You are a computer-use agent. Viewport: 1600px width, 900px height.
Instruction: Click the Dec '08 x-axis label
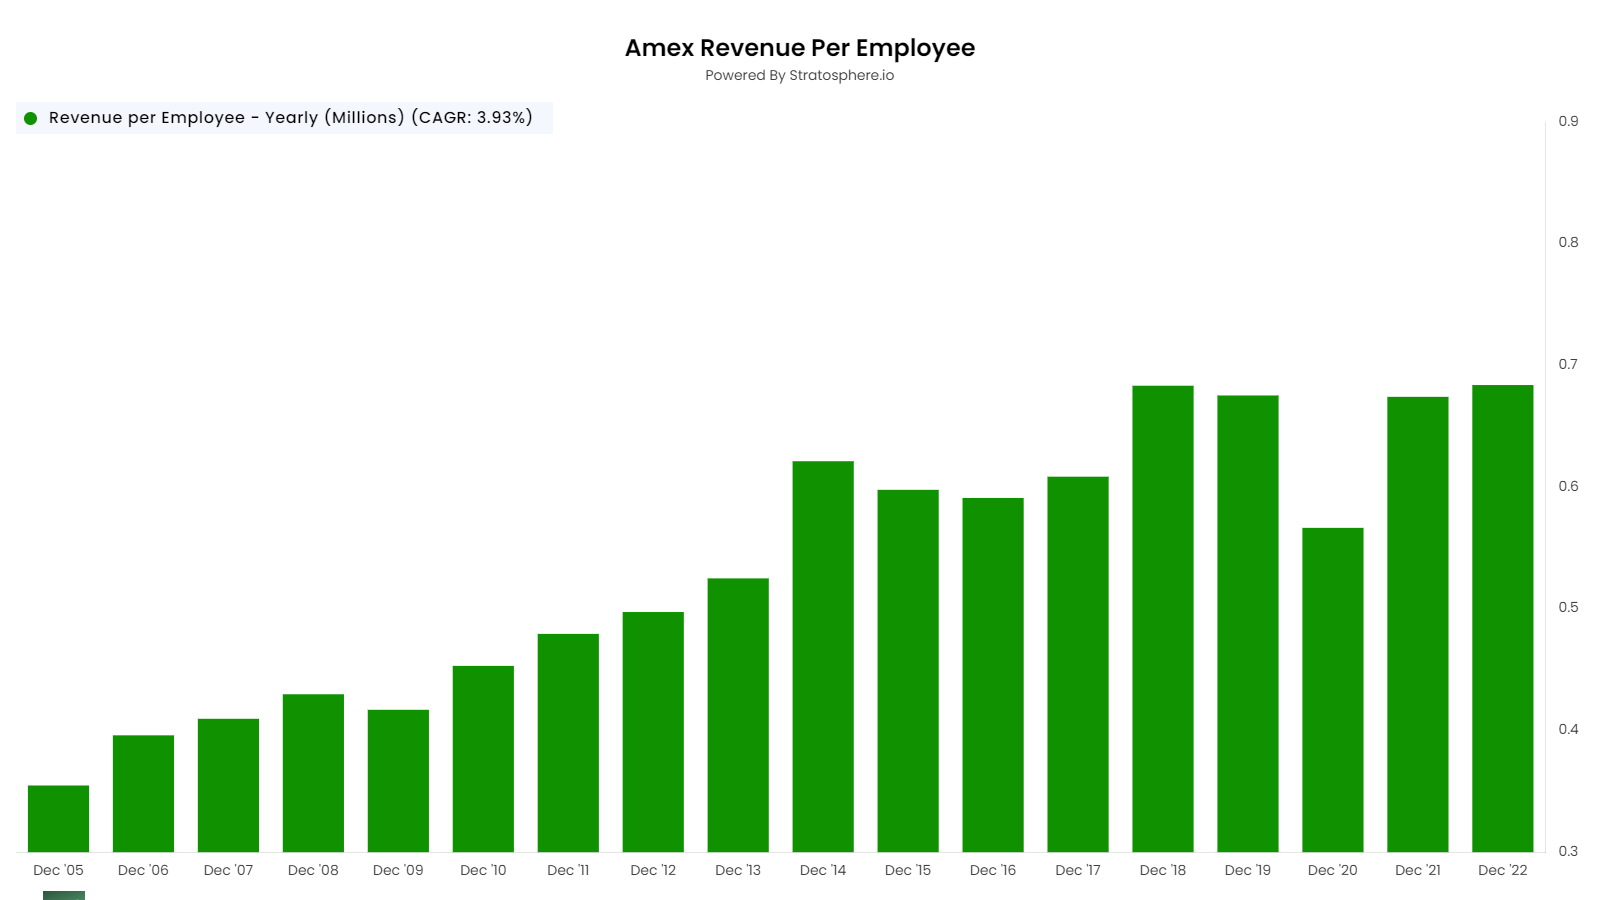pyautogui.click(x=313, y=870)
